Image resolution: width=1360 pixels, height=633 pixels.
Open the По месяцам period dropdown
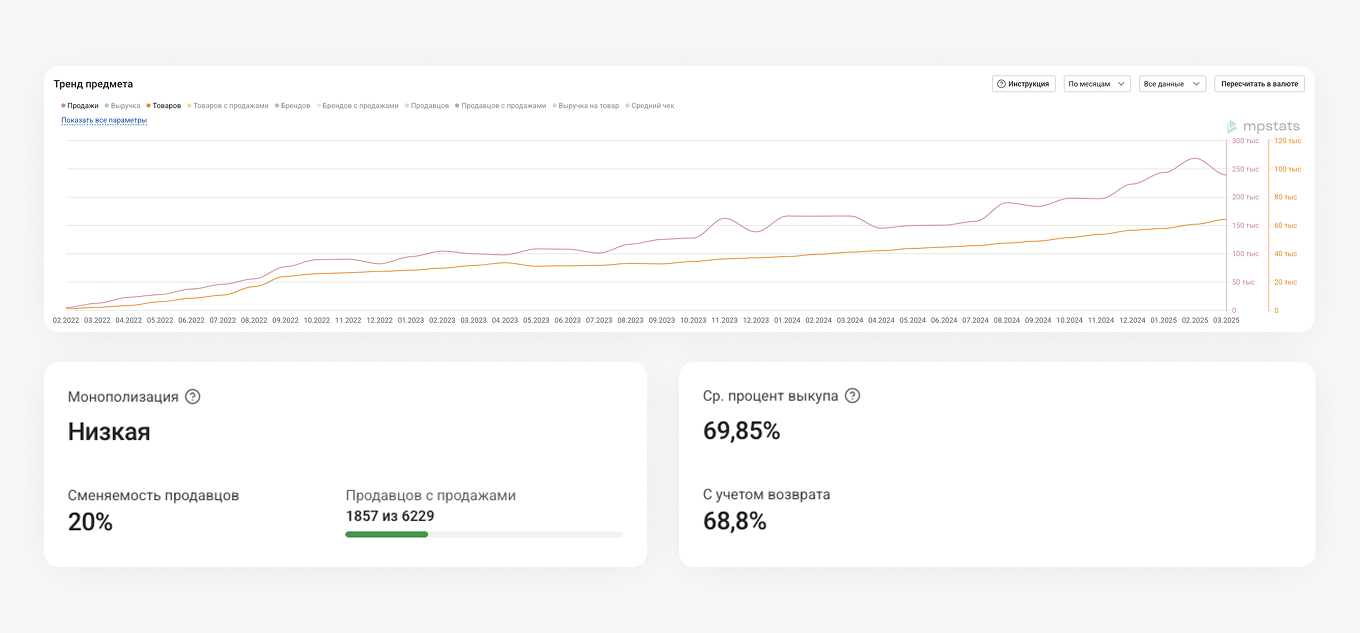(x=1097, y=84)
